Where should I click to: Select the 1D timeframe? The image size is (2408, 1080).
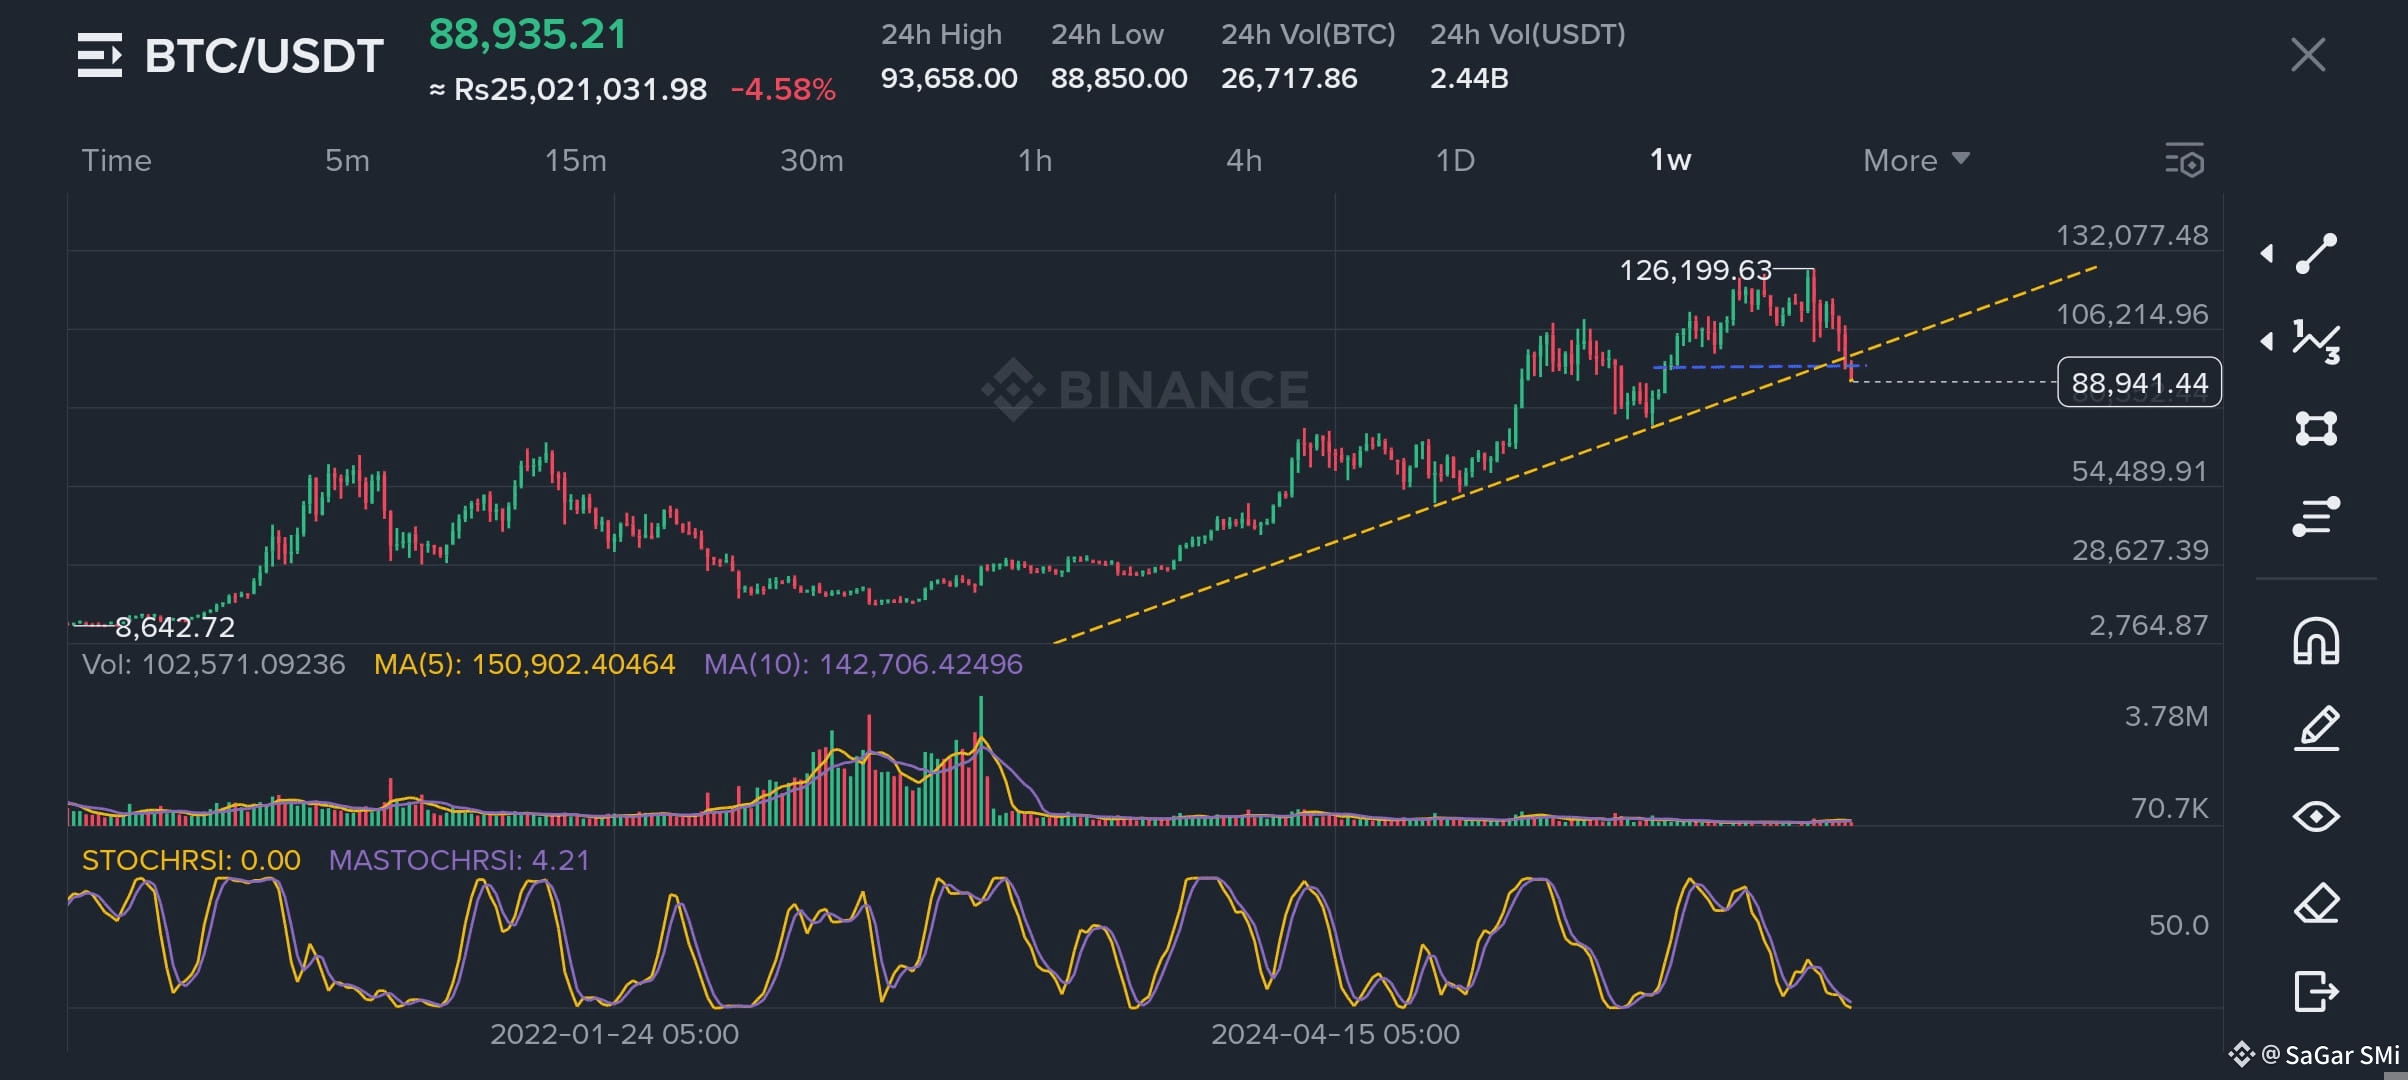[1455, 160]
